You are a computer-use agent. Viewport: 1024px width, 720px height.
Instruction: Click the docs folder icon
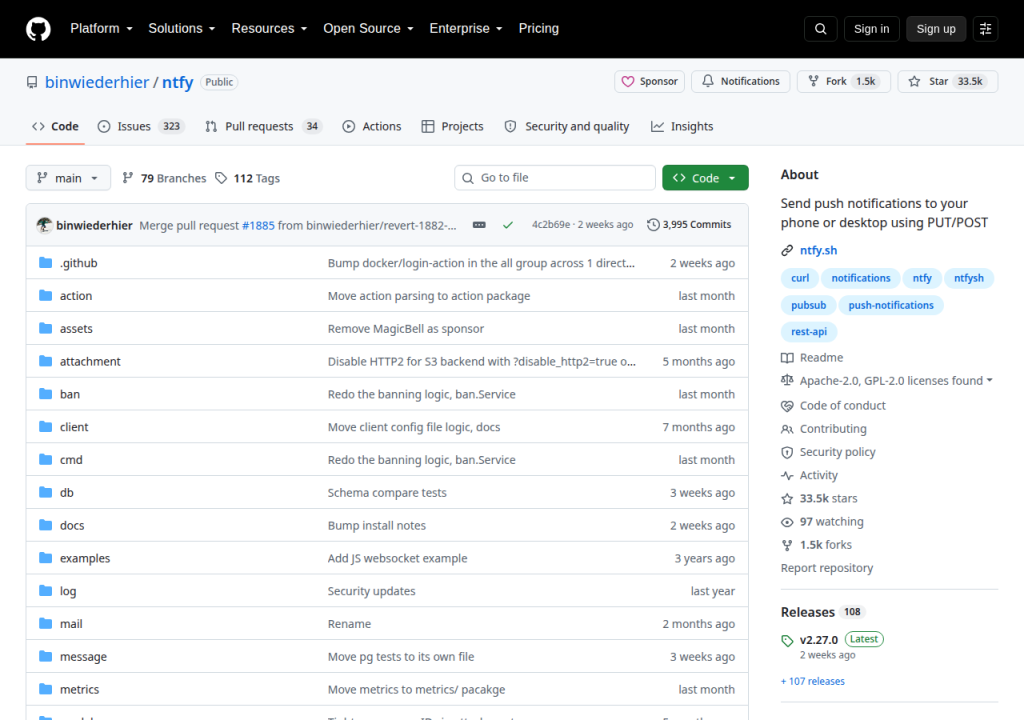(45, 525)
